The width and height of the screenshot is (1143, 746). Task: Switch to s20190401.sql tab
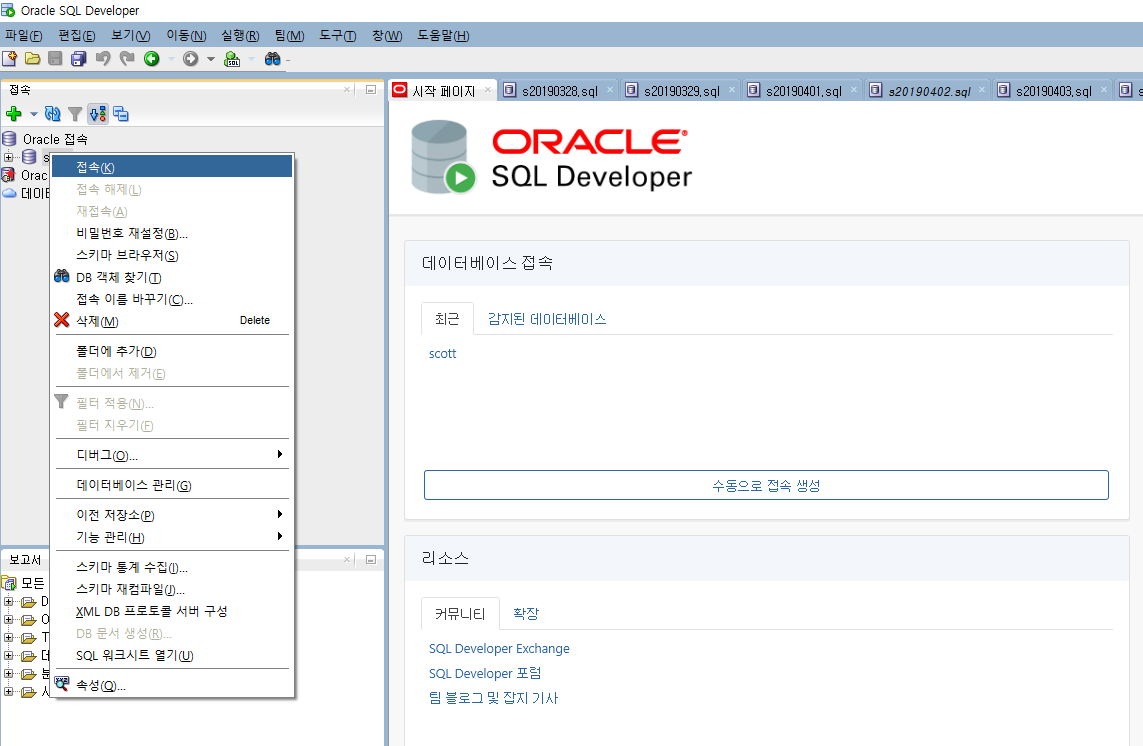803,90
